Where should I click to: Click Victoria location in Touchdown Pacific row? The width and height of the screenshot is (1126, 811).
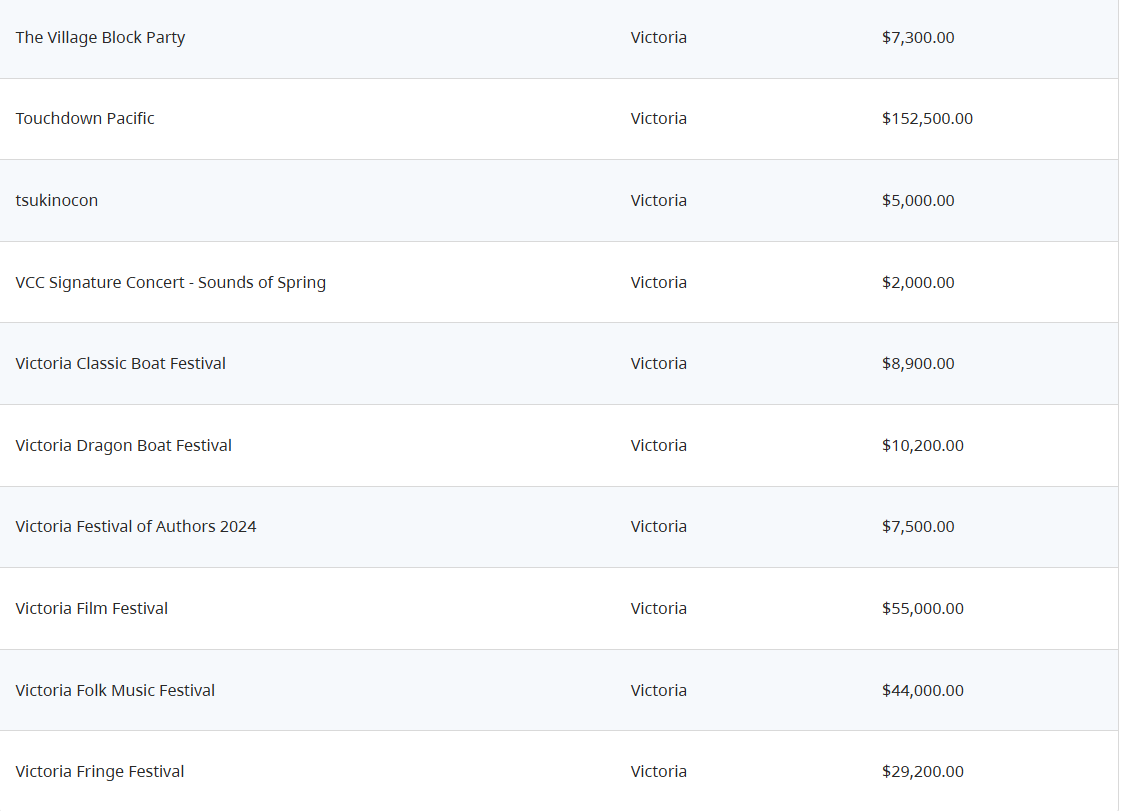[659, 119]
